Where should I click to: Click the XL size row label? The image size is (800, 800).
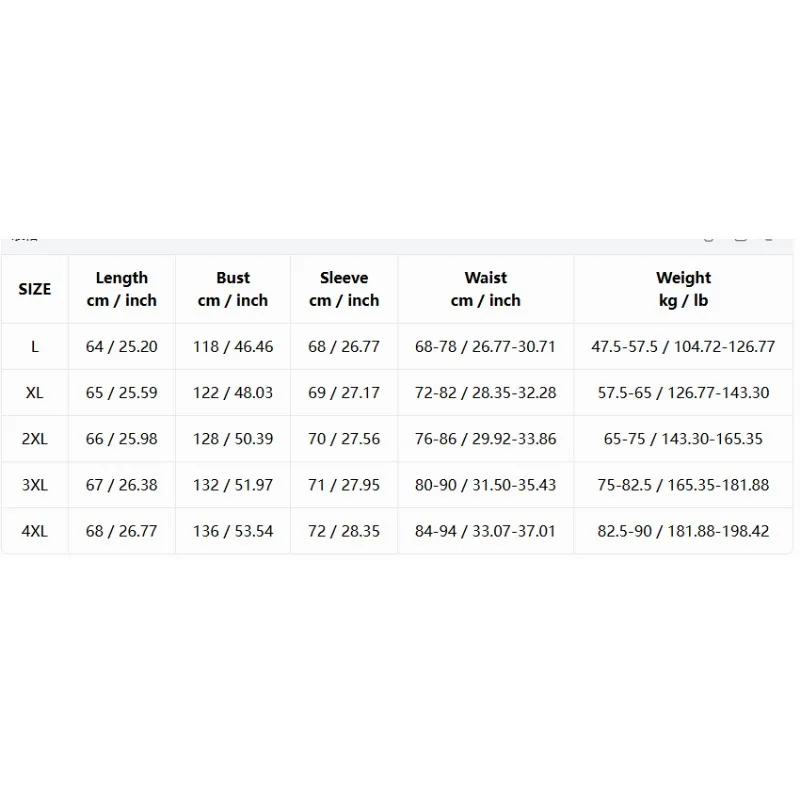[x=35, y=393]
